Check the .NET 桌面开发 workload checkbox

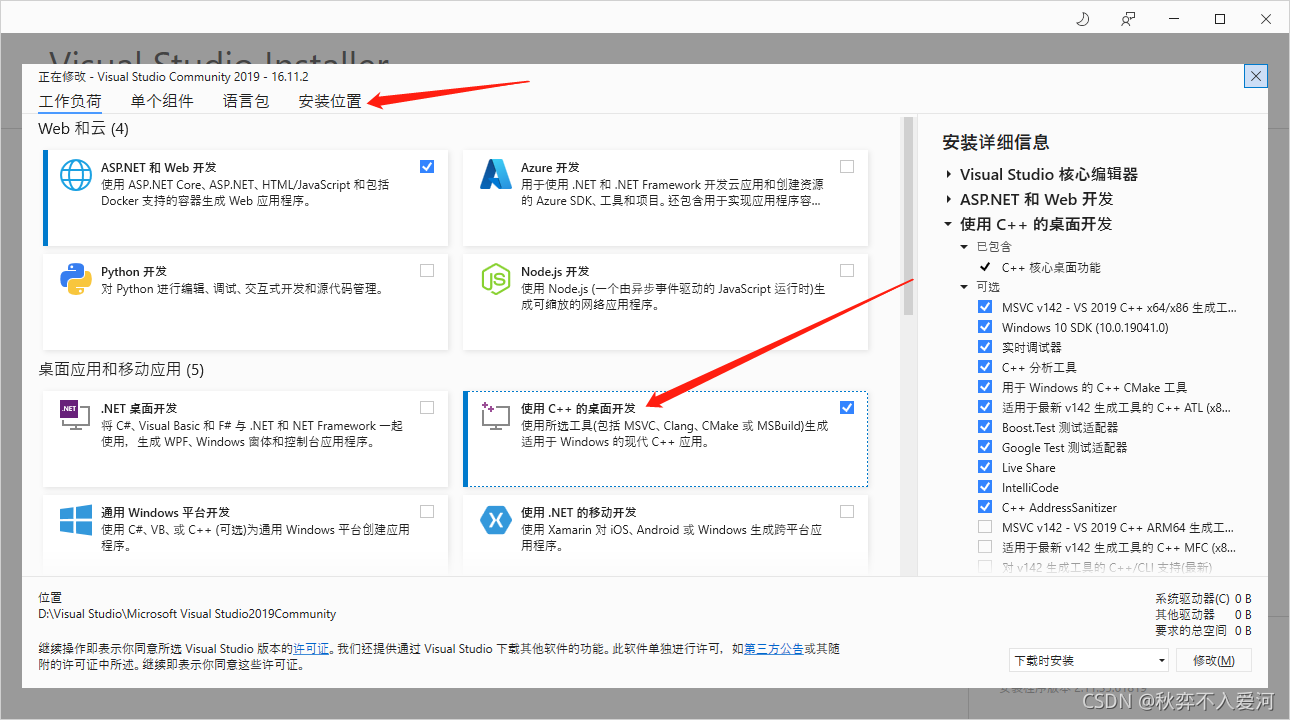pos(427,407)
